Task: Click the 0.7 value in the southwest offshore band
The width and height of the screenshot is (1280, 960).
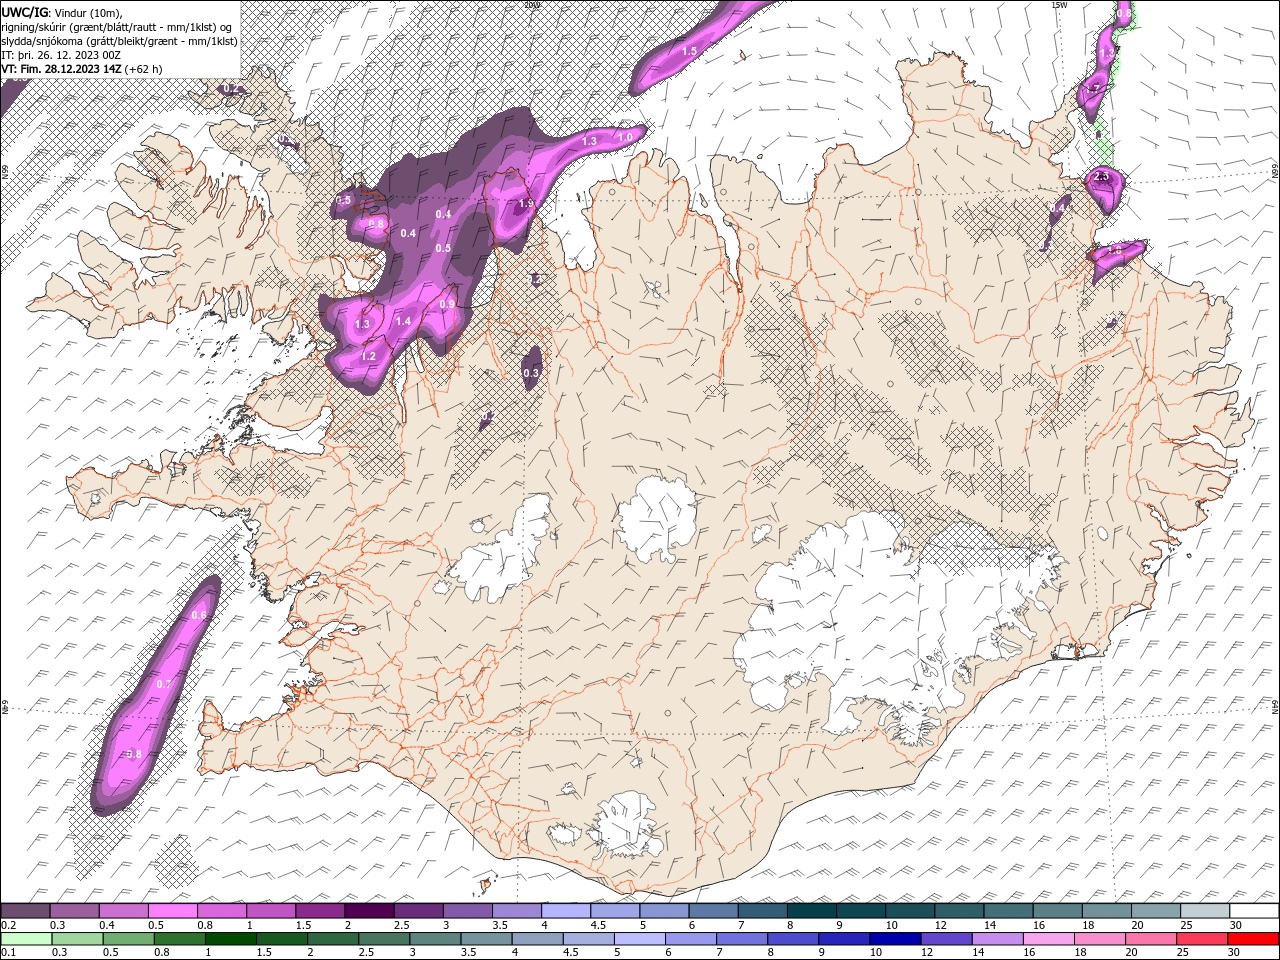Action: (x=164, y=684)
